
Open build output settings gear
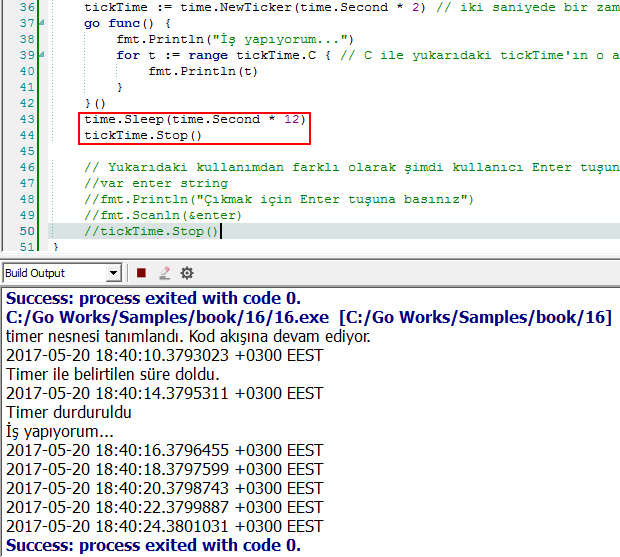pos(187,273)
